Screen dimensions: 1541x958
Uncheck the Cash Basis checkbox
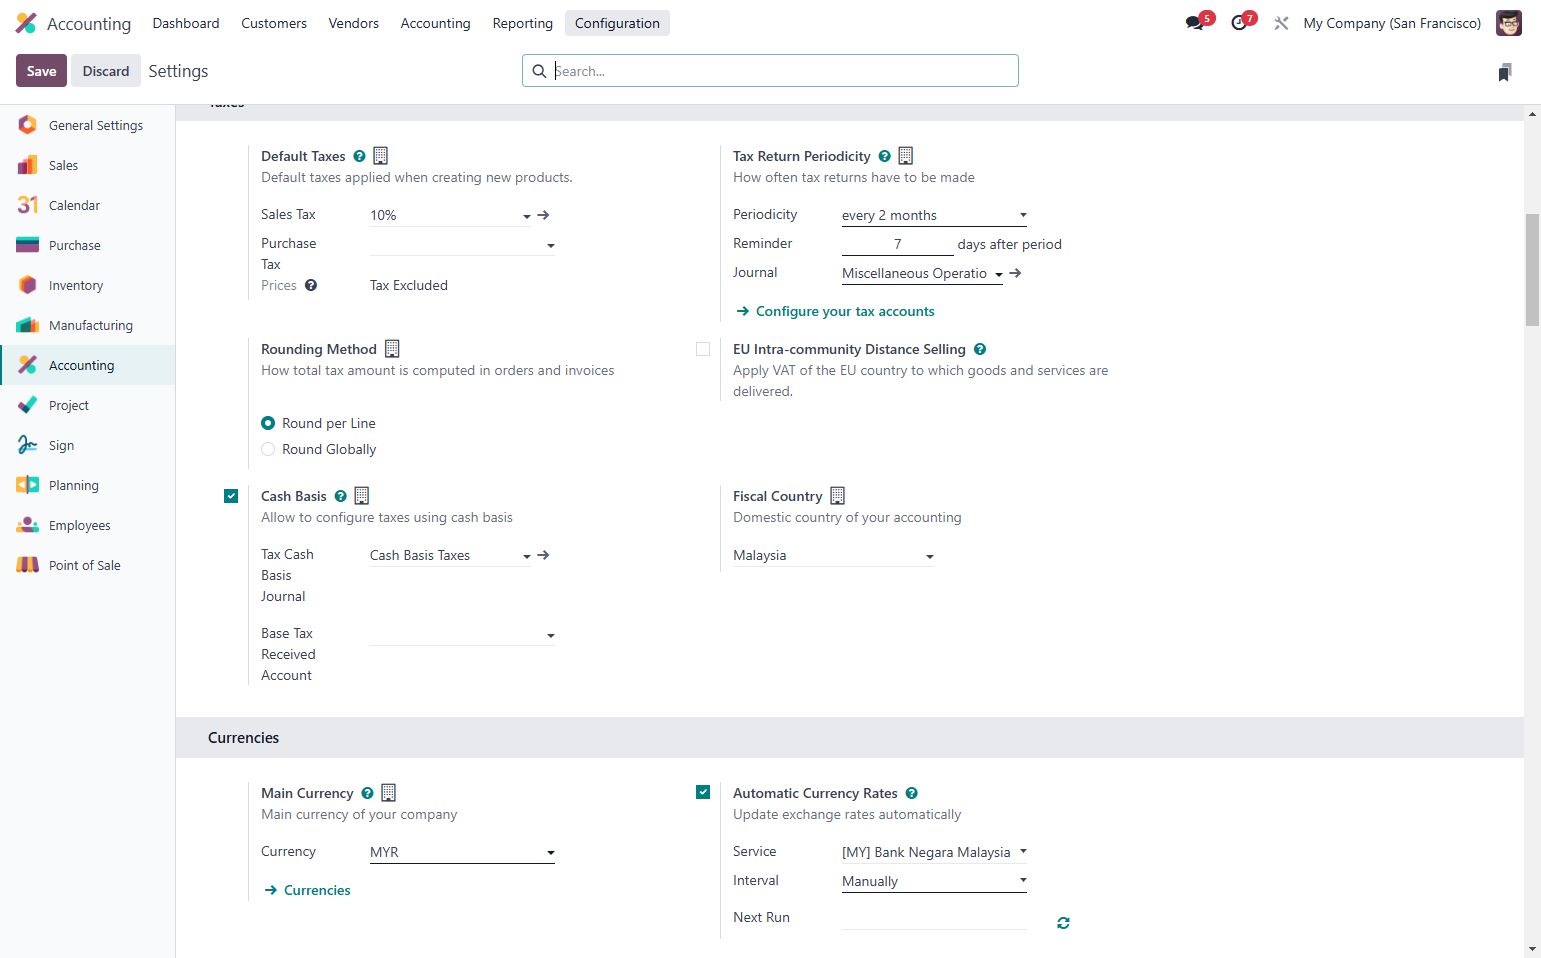click(x=231, y=496)
